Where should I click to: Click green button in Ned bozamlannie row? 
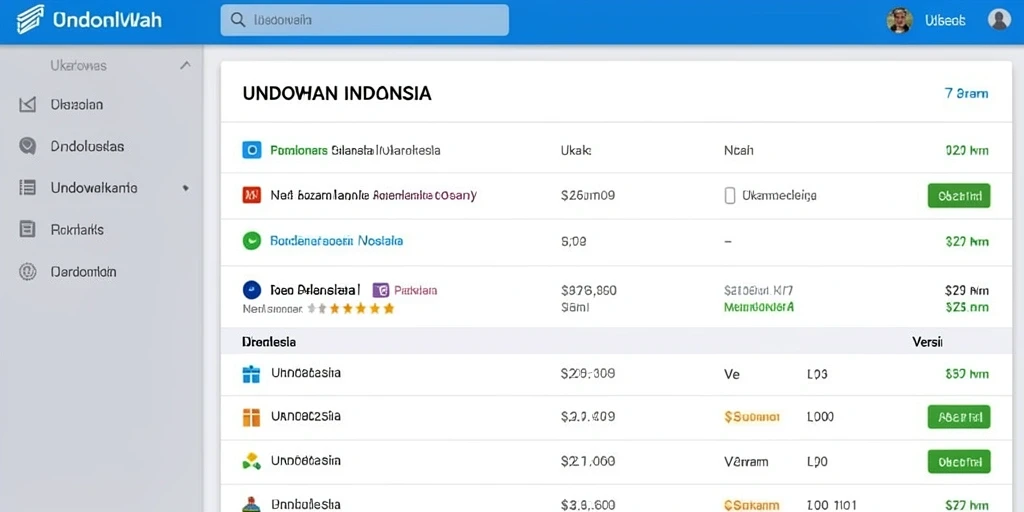(x=959, y=195)
